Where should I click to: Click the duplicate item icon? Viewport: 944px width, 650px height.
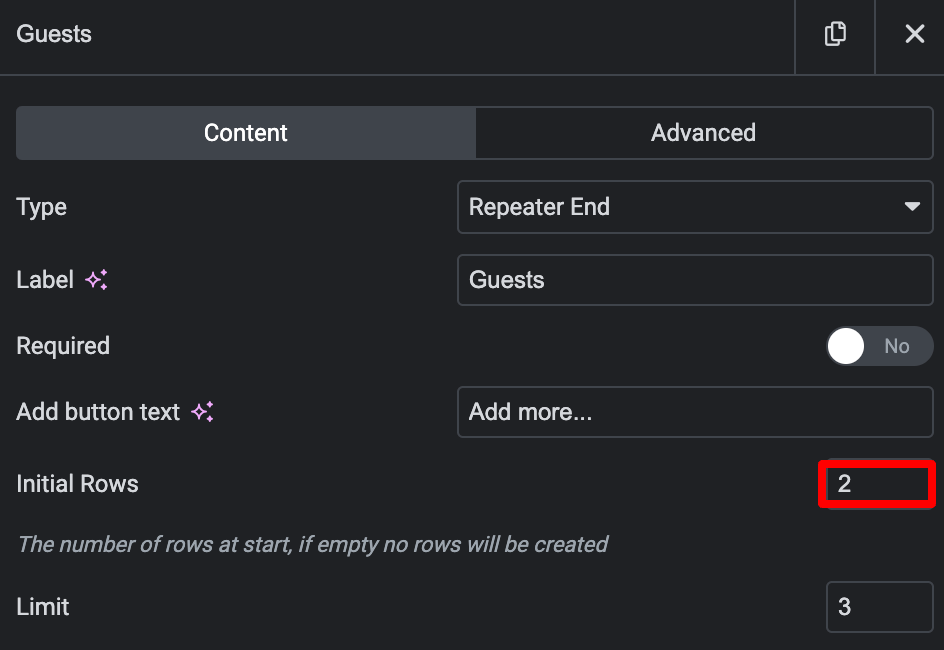coord(834,34)
